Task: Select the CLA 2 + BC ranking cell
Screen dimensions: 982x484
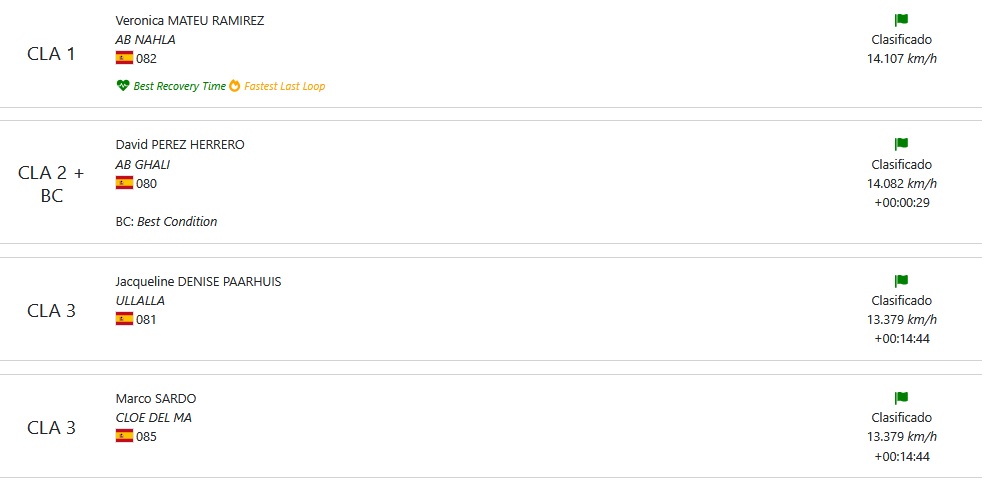Action: tap(51, 184)
